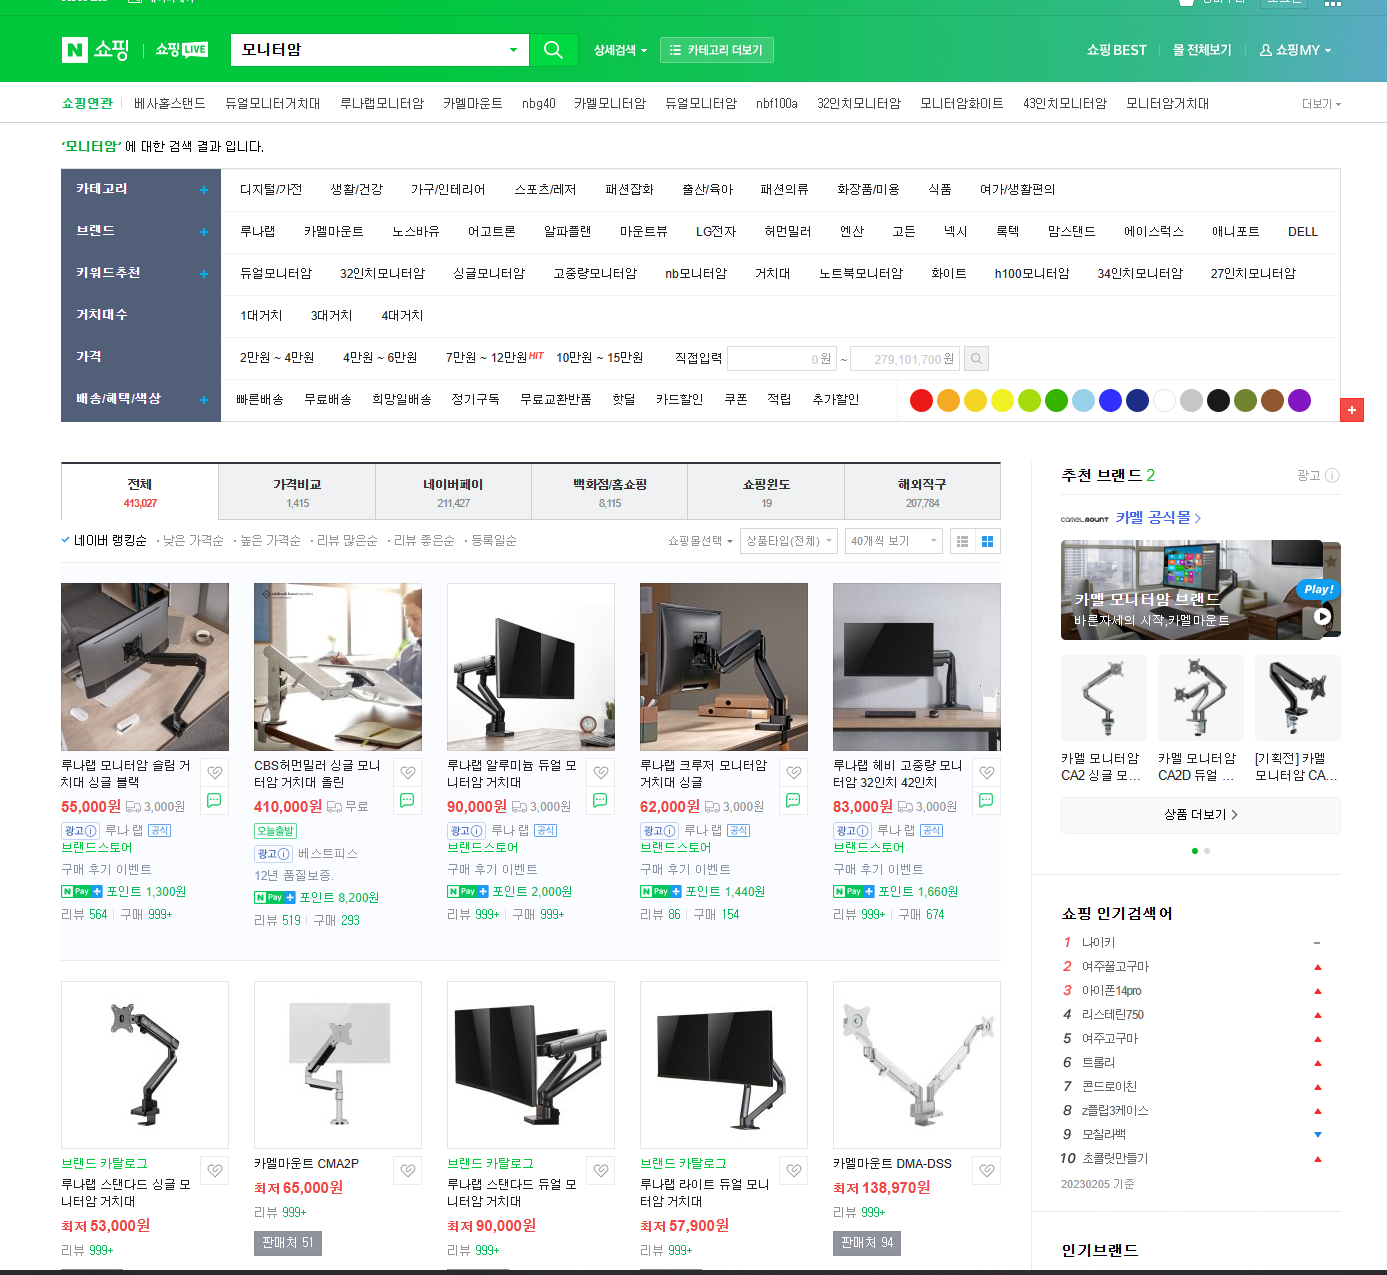1387x1275 pixels.
Task: Wishlist heart for 루나랩 스탠다드 싱글 item
Action: coord(215,1171)
